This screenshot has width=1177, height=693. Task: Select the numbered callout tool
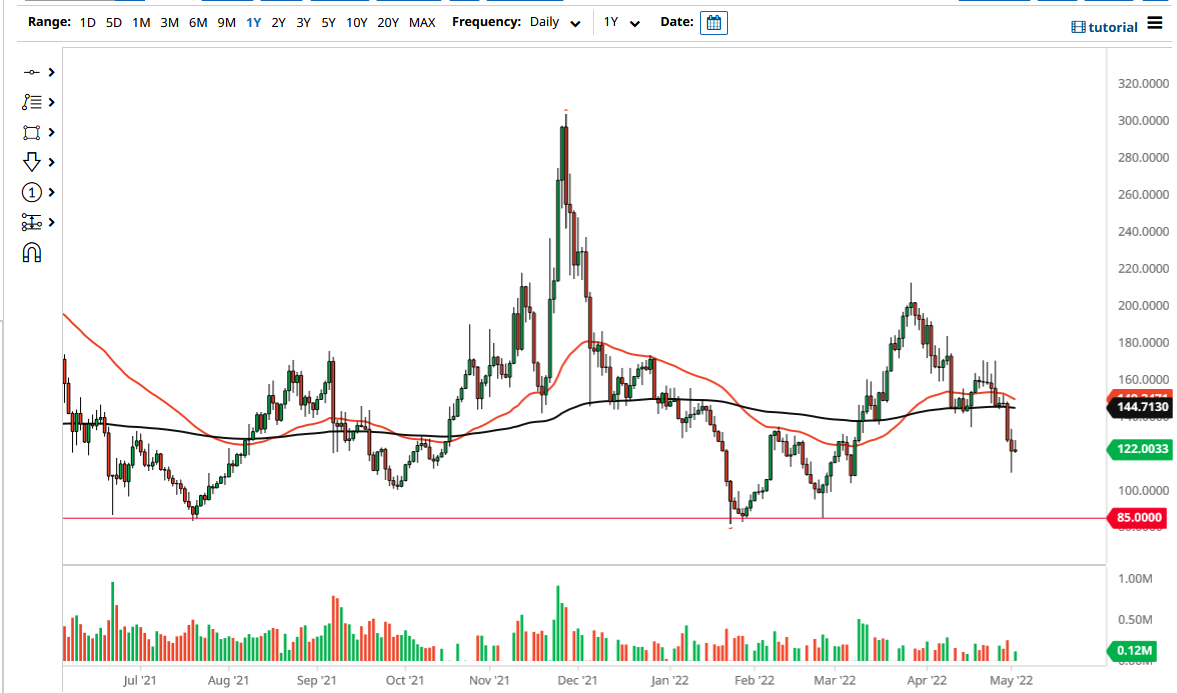click(31, 192)
